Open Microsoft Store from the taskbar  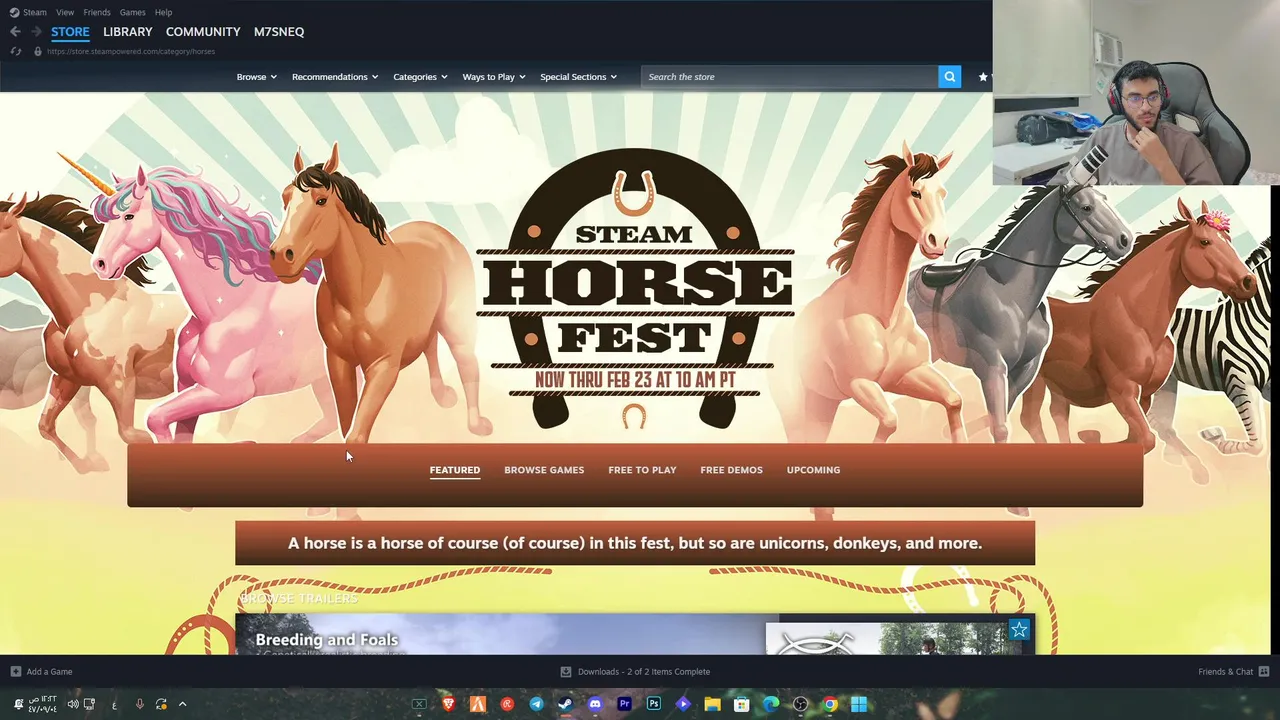point(741,704)
